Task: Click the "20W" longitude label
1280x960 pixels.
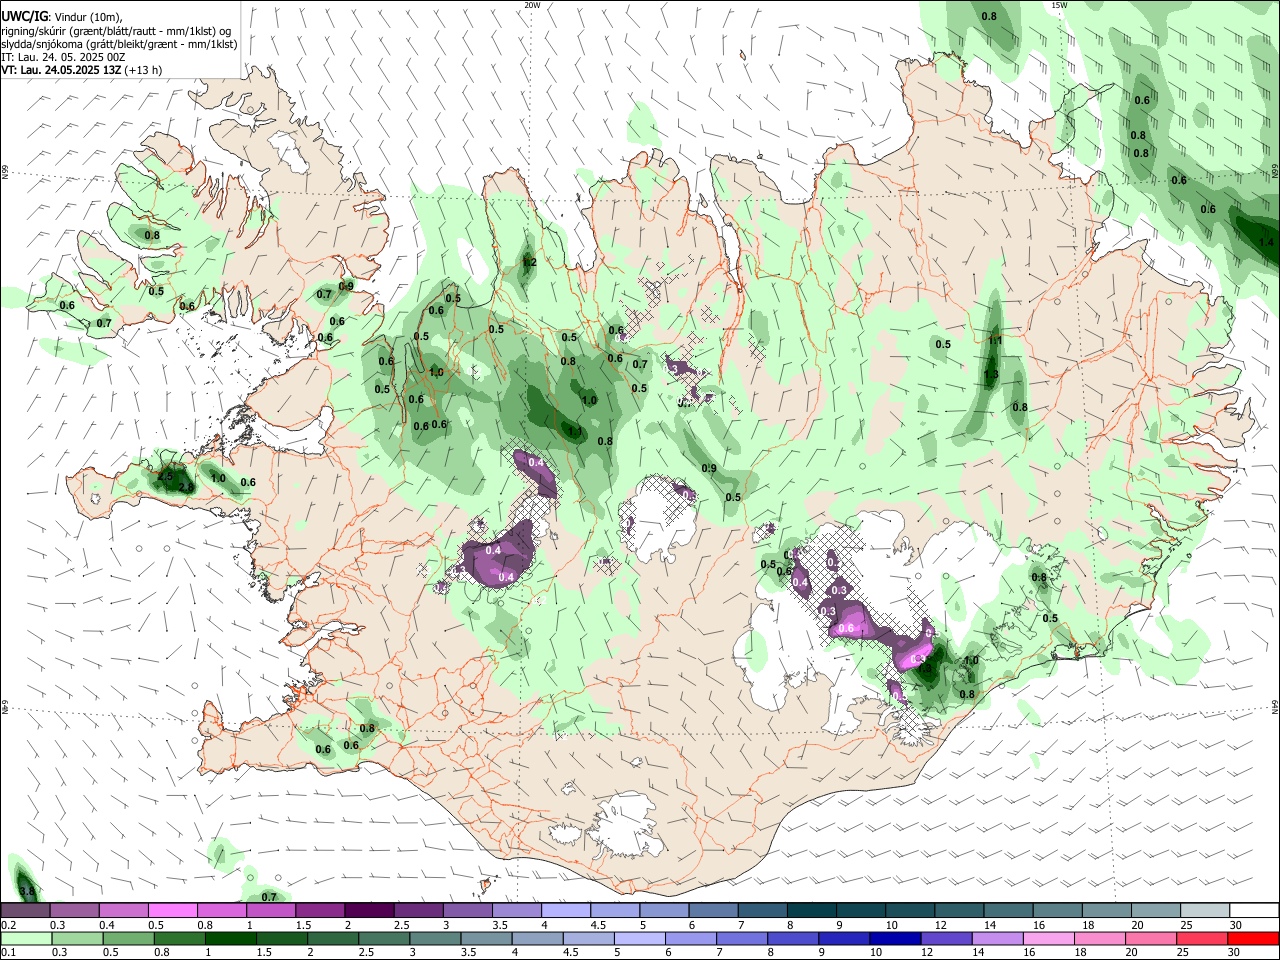Action: click(532, 5)
